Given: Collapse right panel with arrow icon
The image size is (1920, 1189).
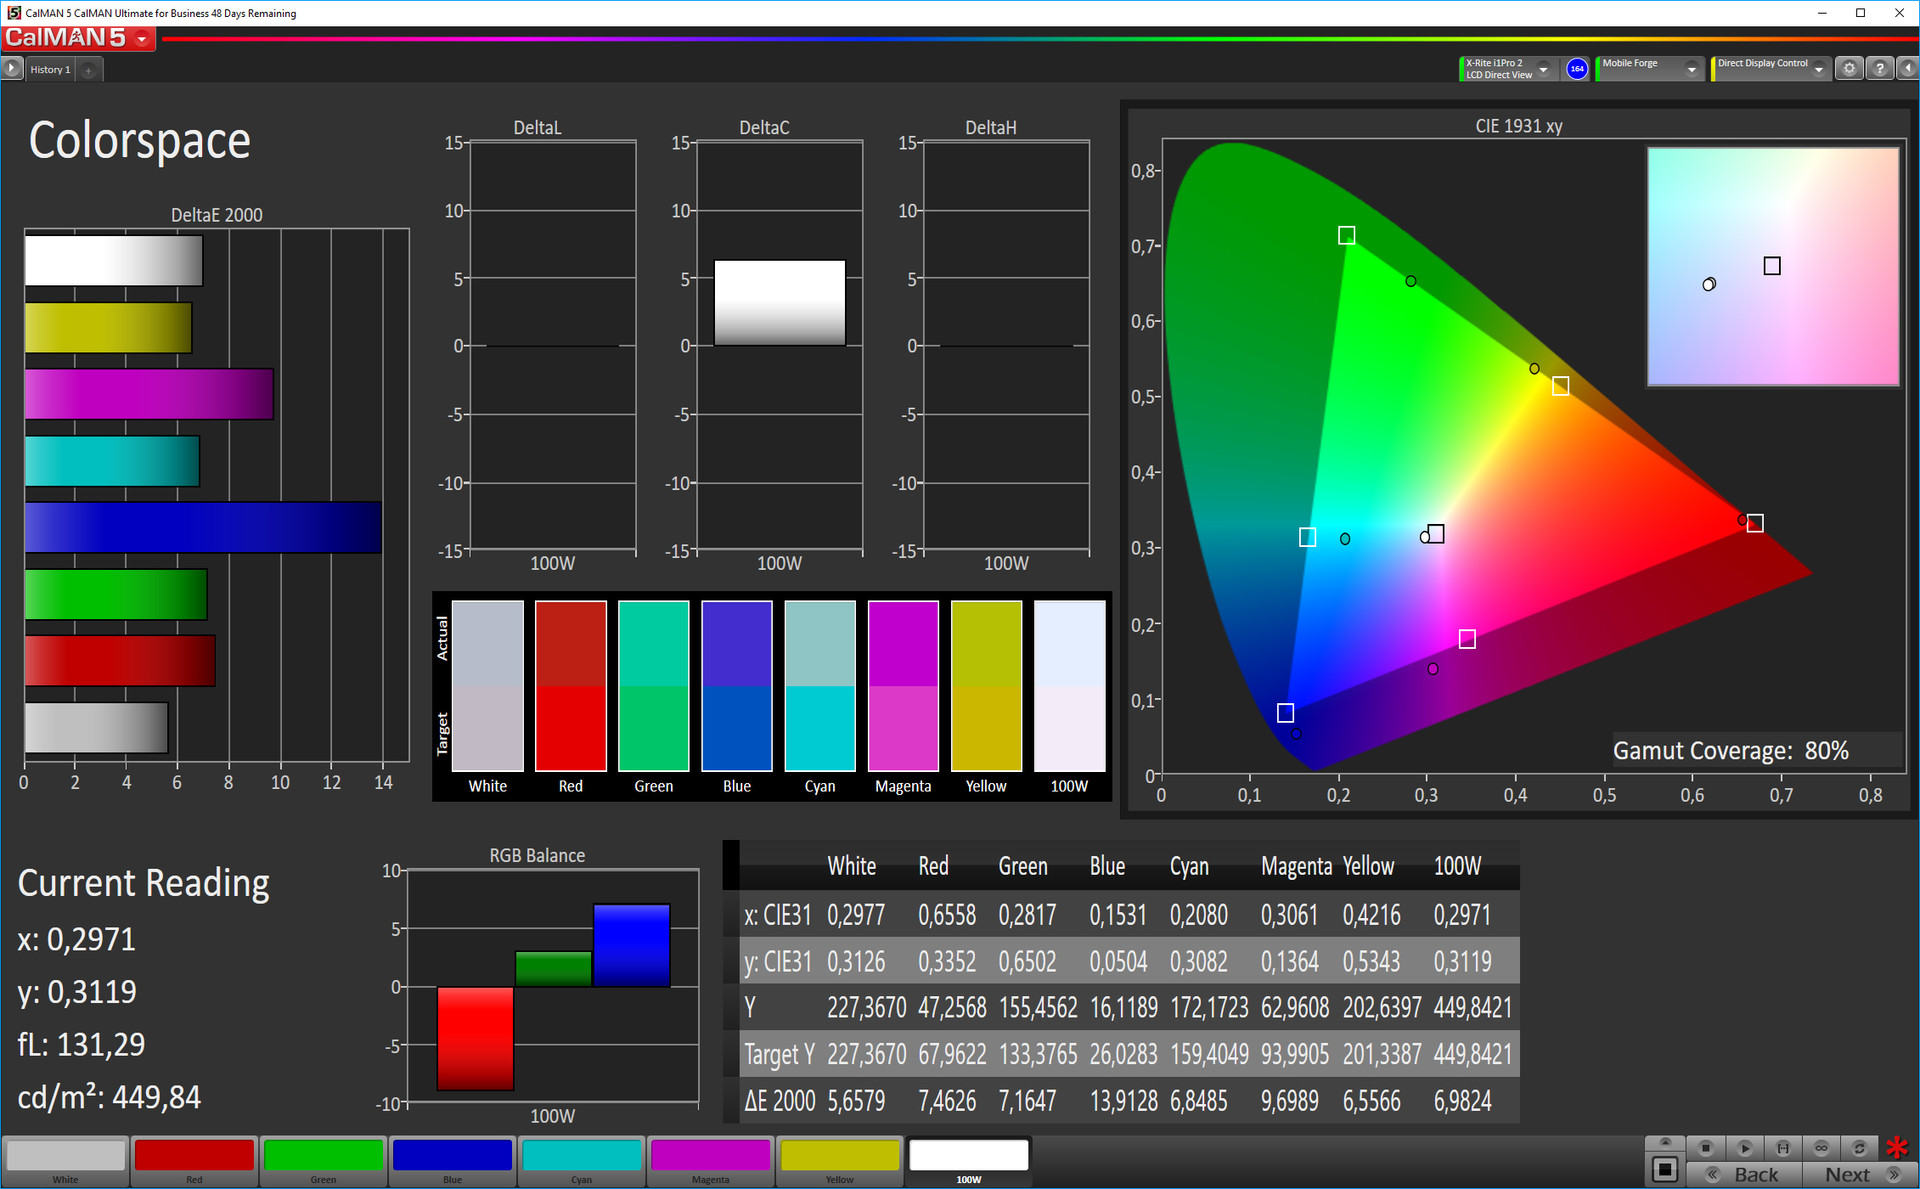Looking at the screenshot, I should tap(1907, 69).
